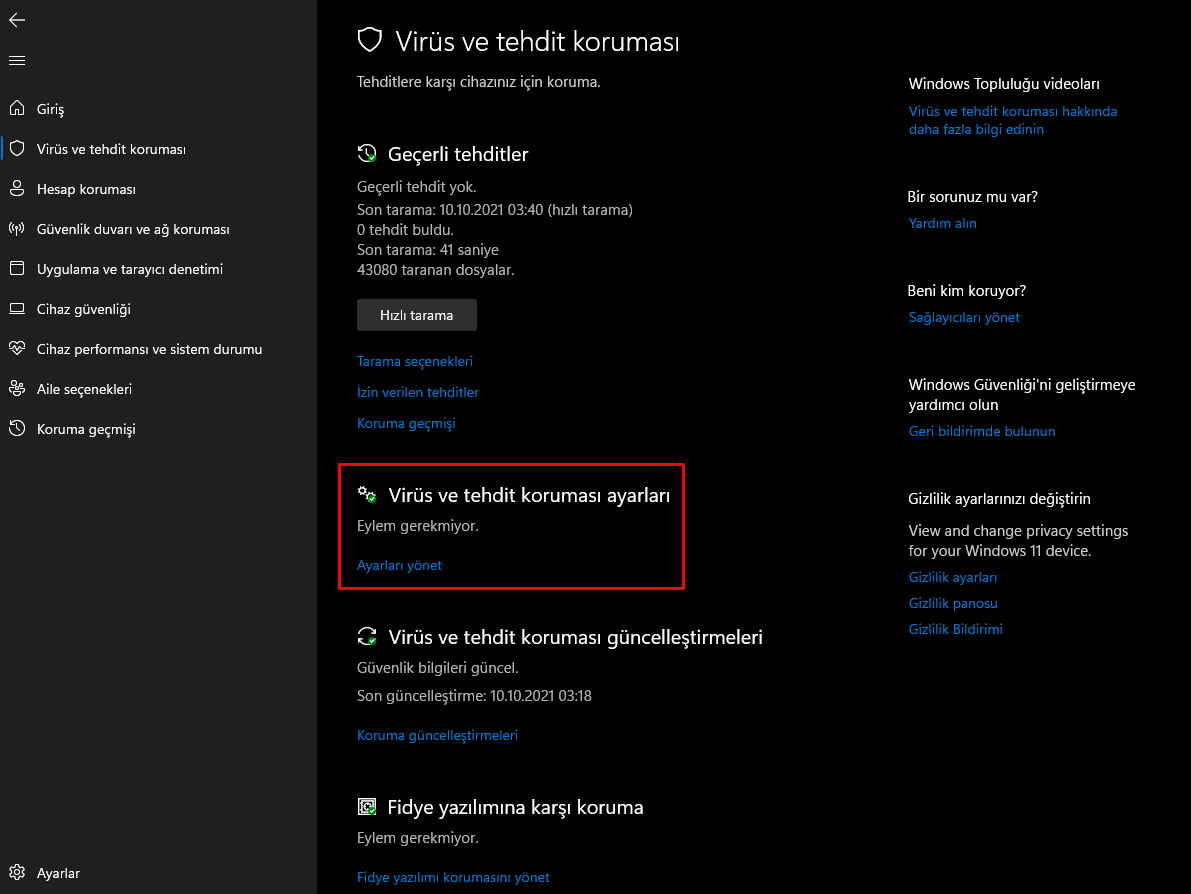The width and height of the screenshot is (1191, 894).
Task: Click Fidye yazılımı korumasını yönet link
Action: pos(453,877)
